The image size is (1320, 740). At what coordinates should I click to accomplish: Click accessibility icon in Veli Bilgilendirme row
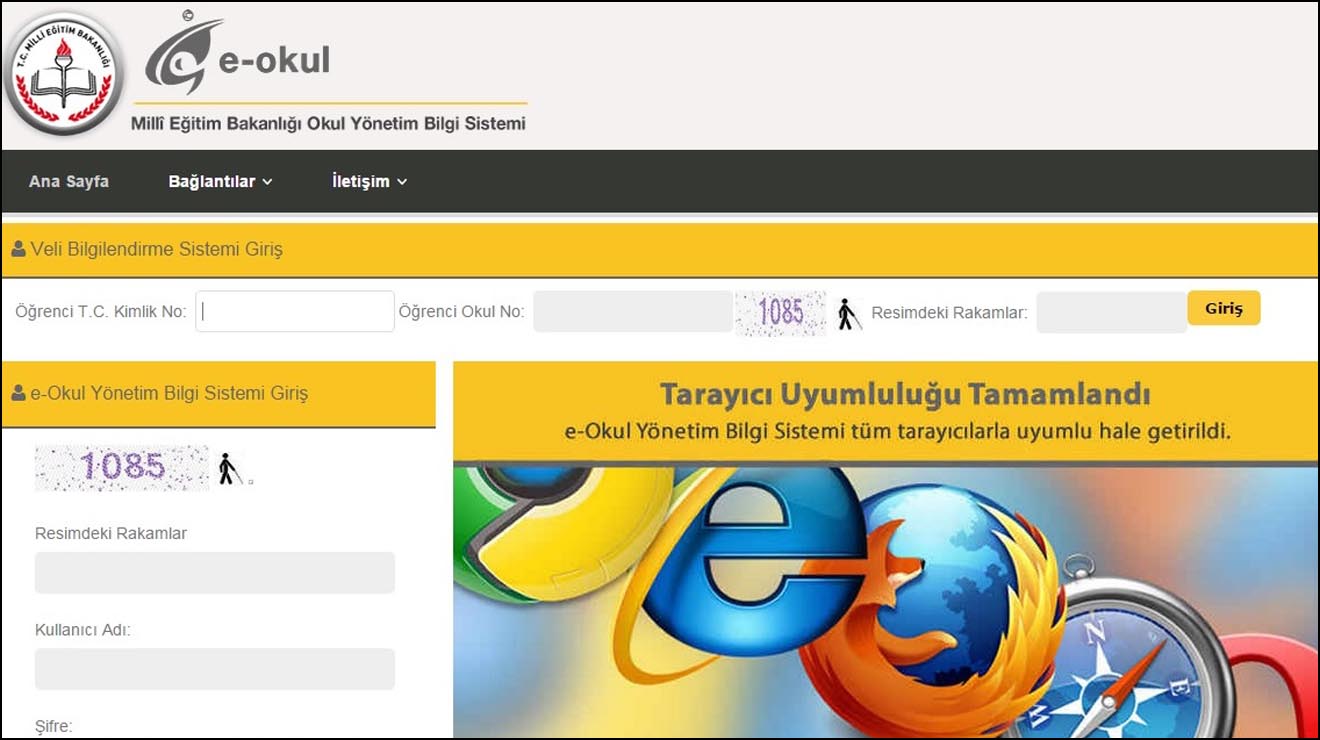848,314
